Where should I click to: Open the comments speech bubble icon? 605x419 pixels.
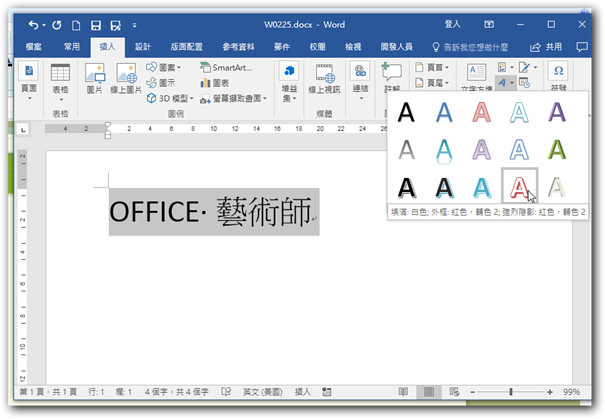tap(582, 47)
